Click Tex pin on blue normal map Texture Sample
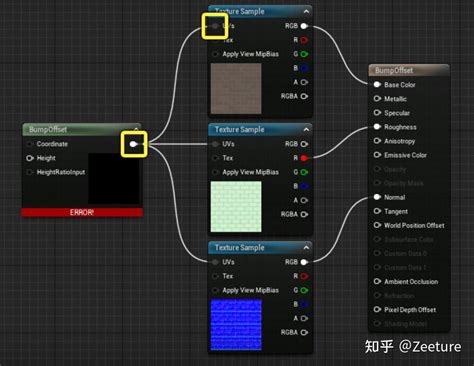This screenshot has height=366, width=474. [x=215, y=276]
